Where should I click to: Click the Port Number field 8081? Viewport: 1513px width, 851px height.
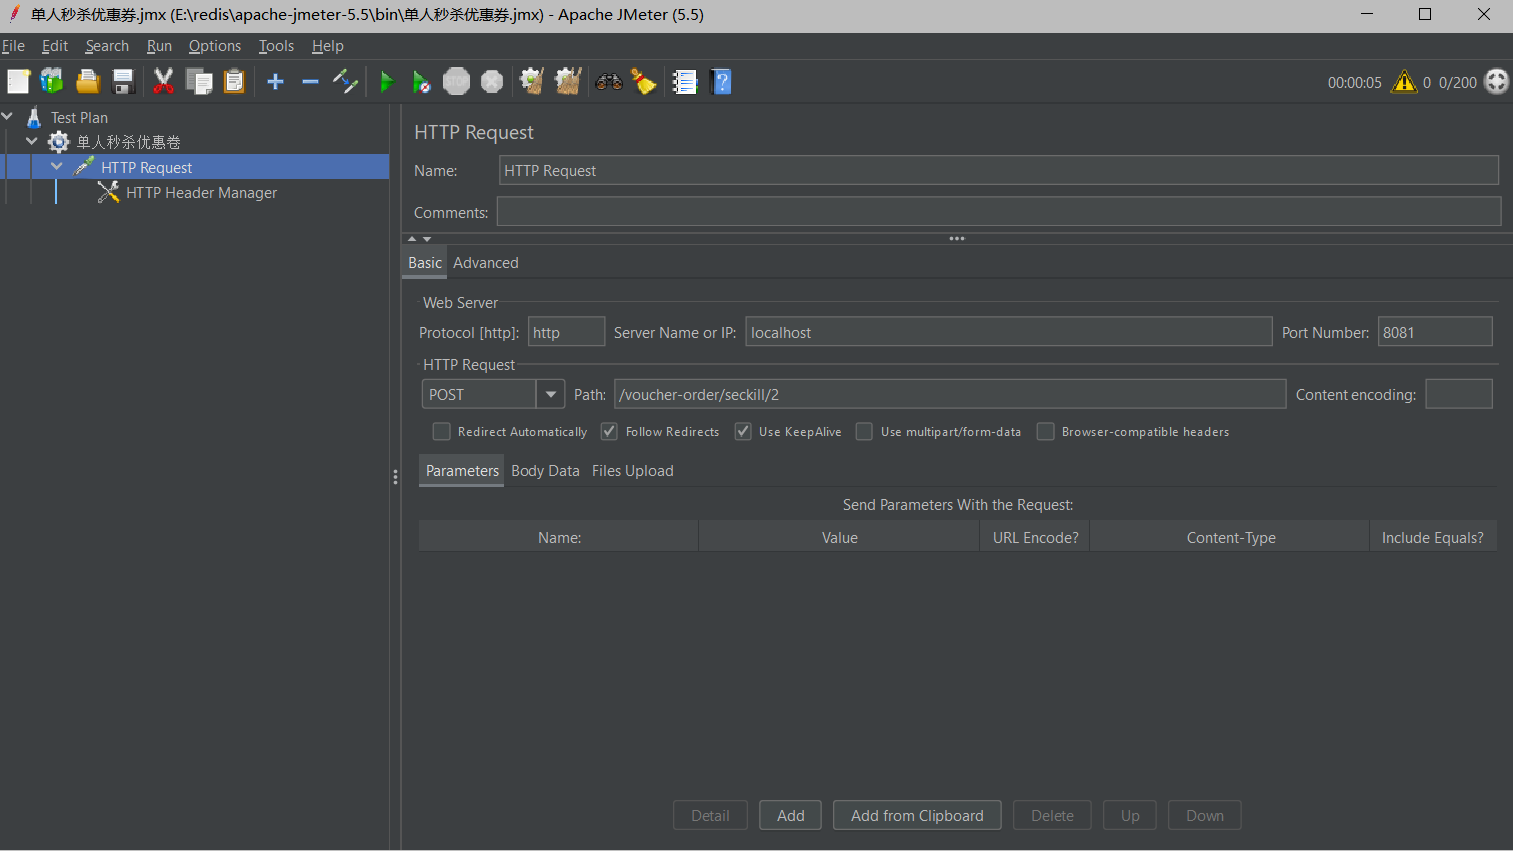[x=1435, y=331]
